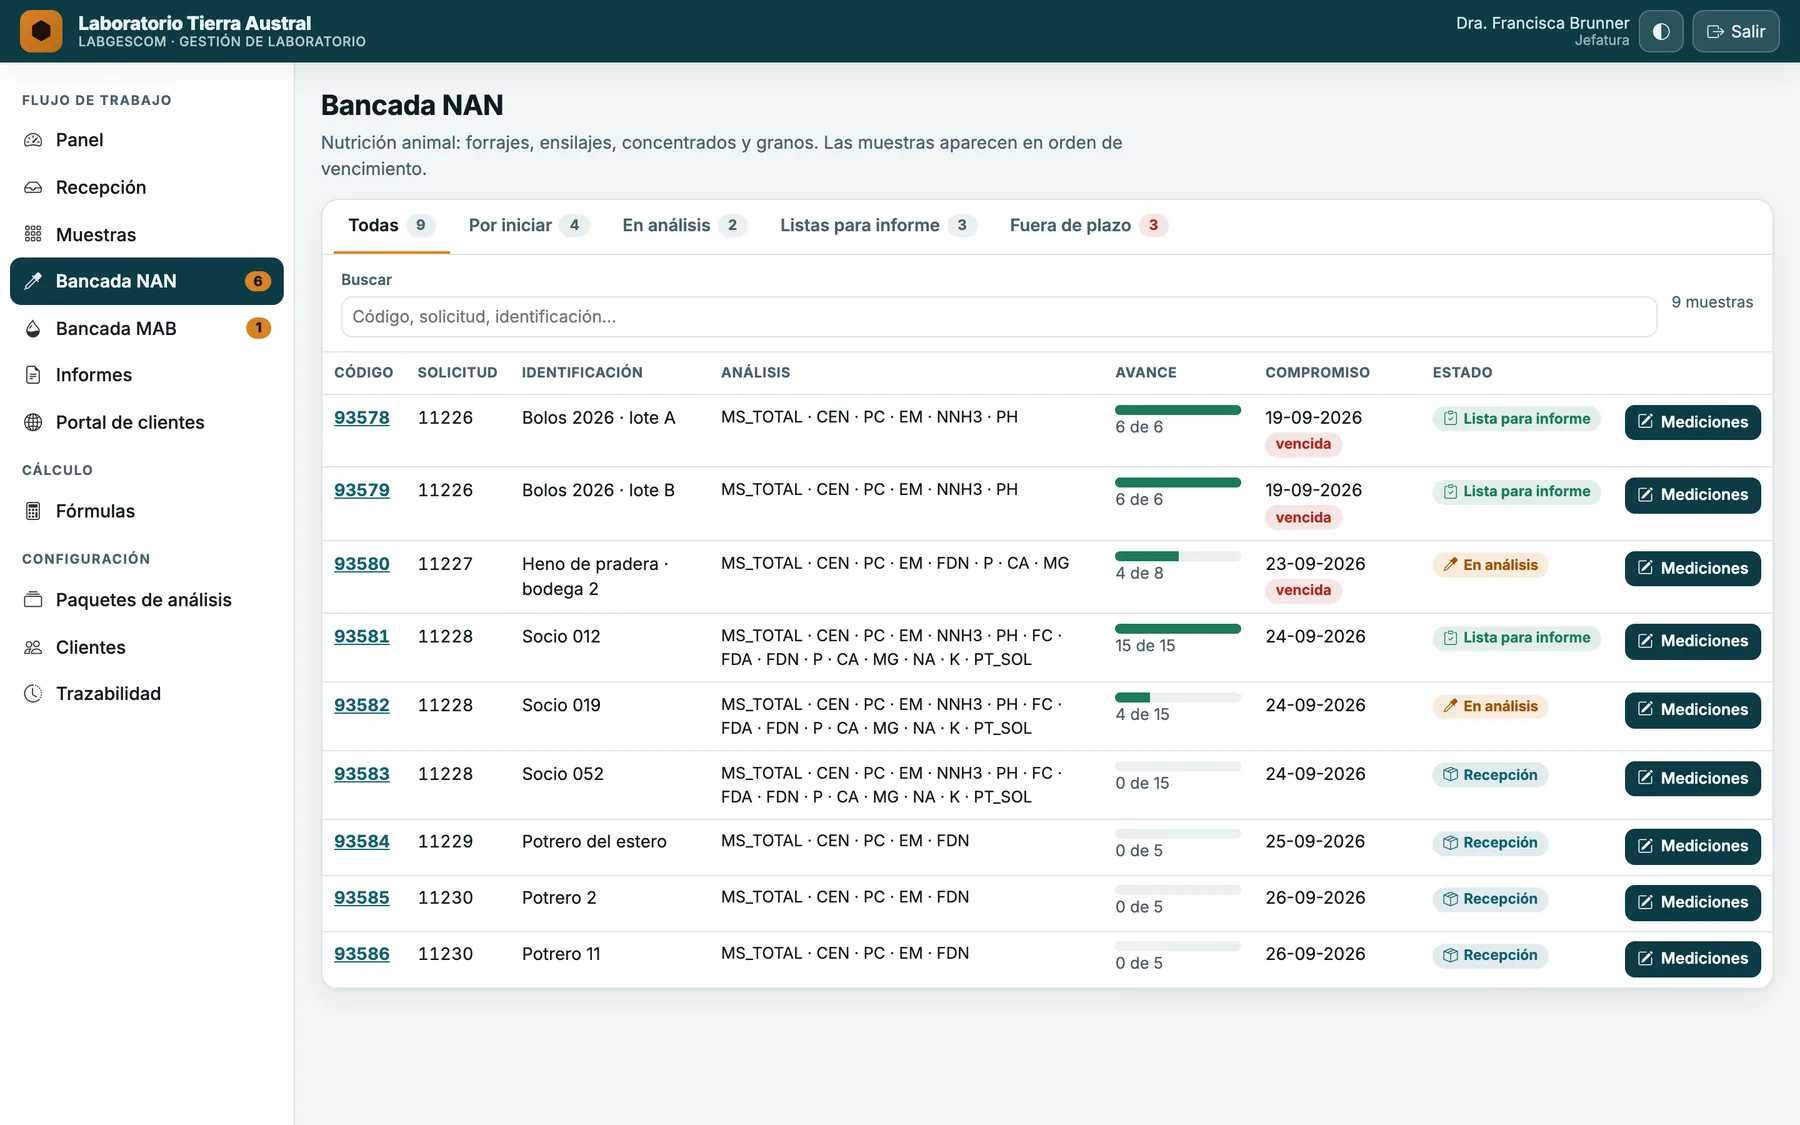The width and height of the screenshot is (1800, 1125).
Task: Open sample code 93580 link
Action: click(362, 564)
